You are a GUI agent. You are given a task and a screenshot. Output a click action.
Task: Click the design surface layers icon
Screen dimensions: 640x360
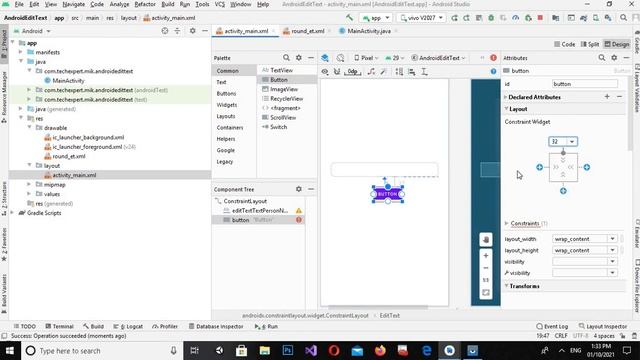(x=325, y=58)
